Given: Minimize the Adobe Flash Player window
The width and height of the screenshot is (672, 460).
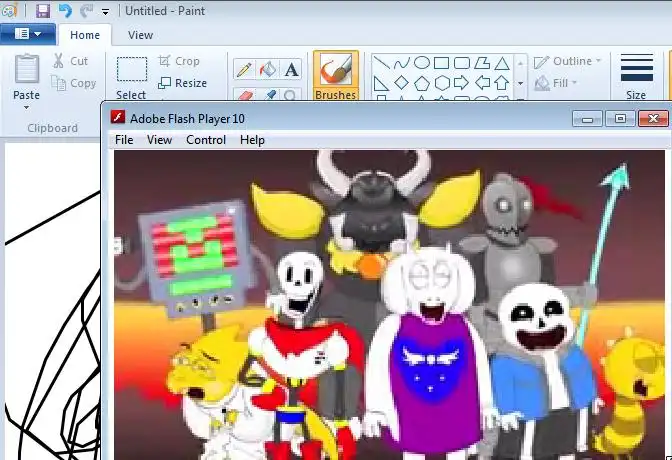Looking at the screenshot, I should pyautogui.click(x=588, y=119).
